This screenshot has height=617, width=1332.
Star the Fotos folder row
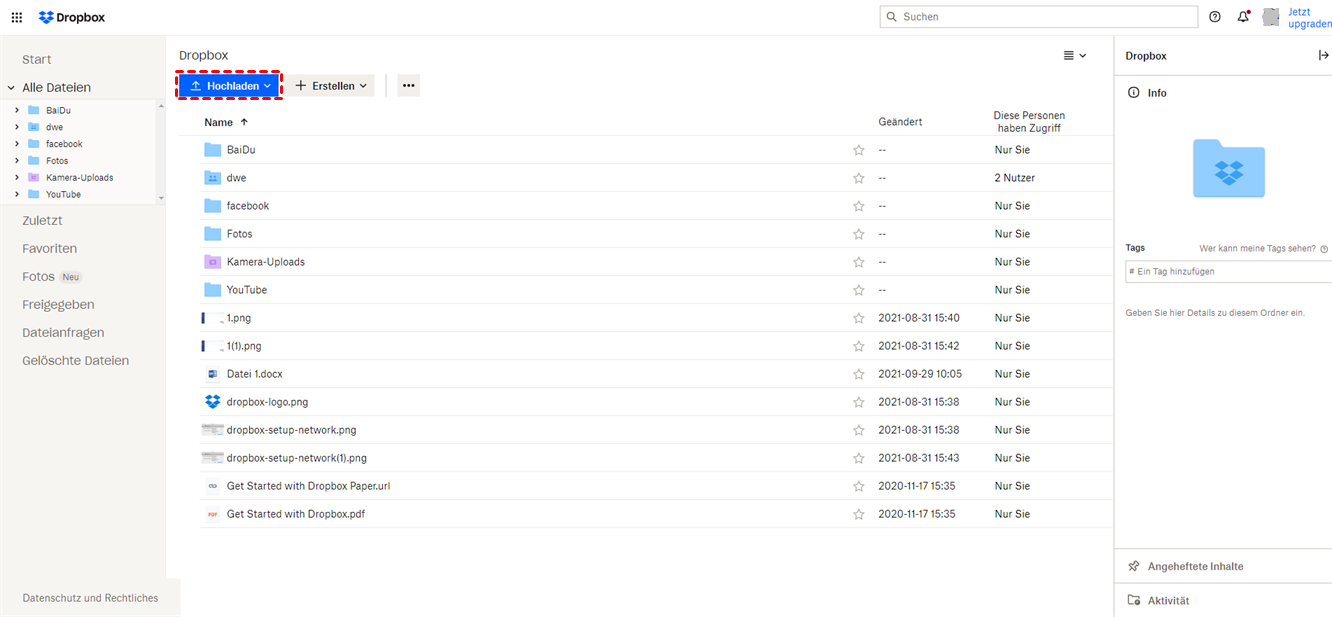(x=858, y=234)
